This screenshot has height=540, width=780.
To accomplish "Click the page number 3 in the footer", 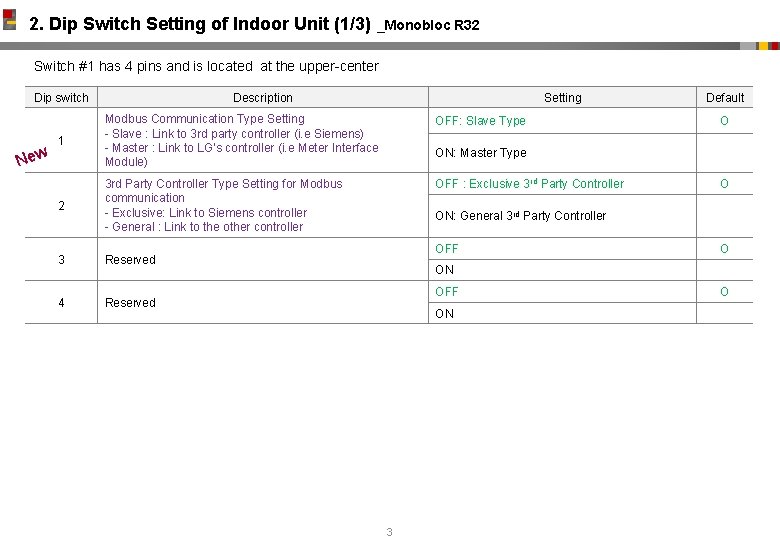I will [389, 532].
